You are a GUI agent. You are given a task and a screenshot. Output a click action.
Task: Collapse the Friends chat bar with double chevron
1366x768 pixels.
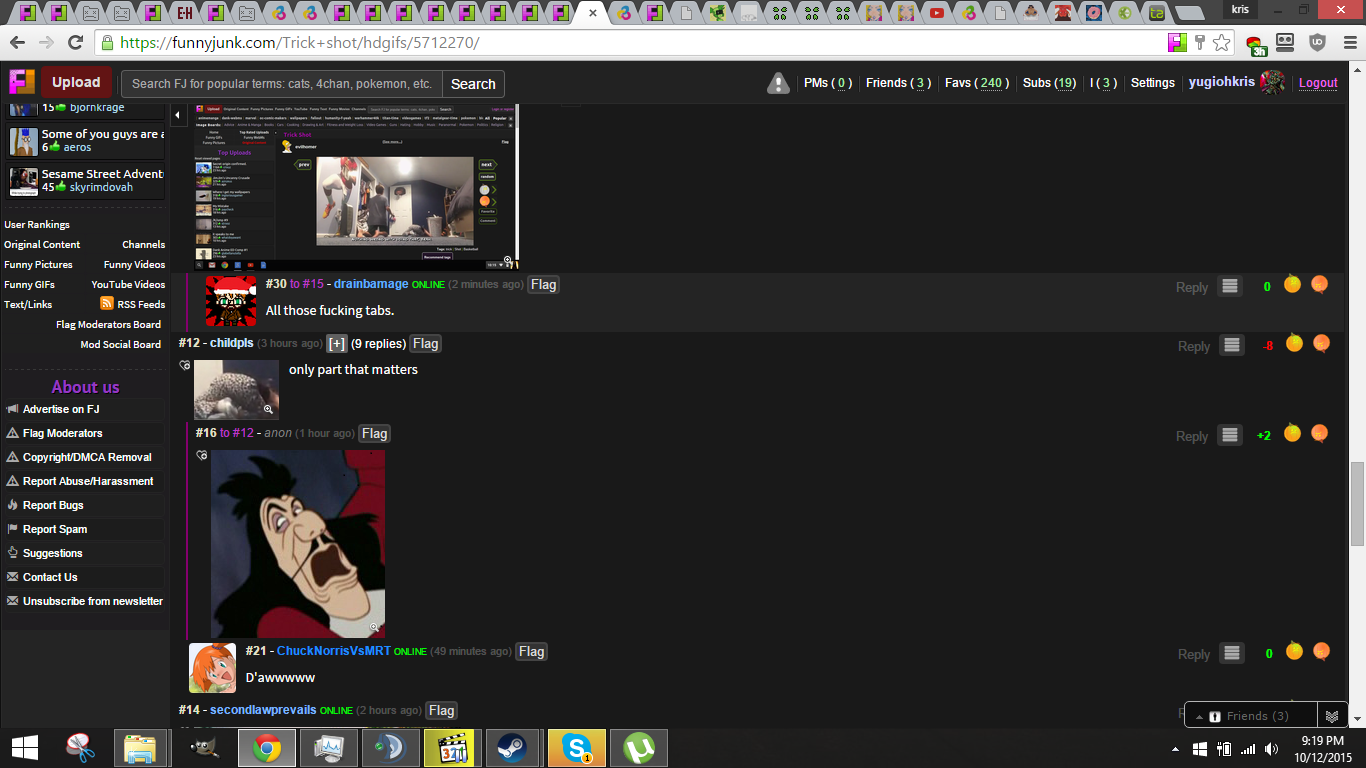pos(1331,716)
